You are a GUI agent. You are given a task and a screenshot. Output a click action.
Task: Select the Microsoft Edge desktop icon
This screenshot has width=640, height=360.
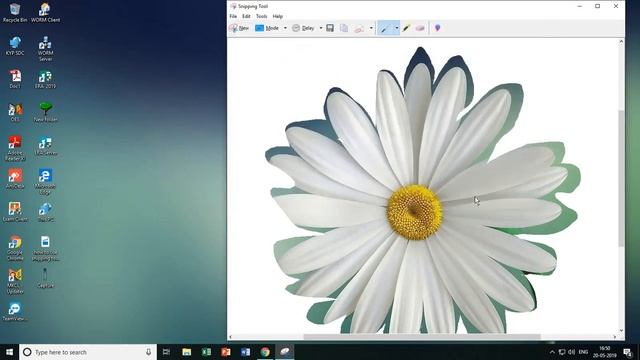pos(45,182)
